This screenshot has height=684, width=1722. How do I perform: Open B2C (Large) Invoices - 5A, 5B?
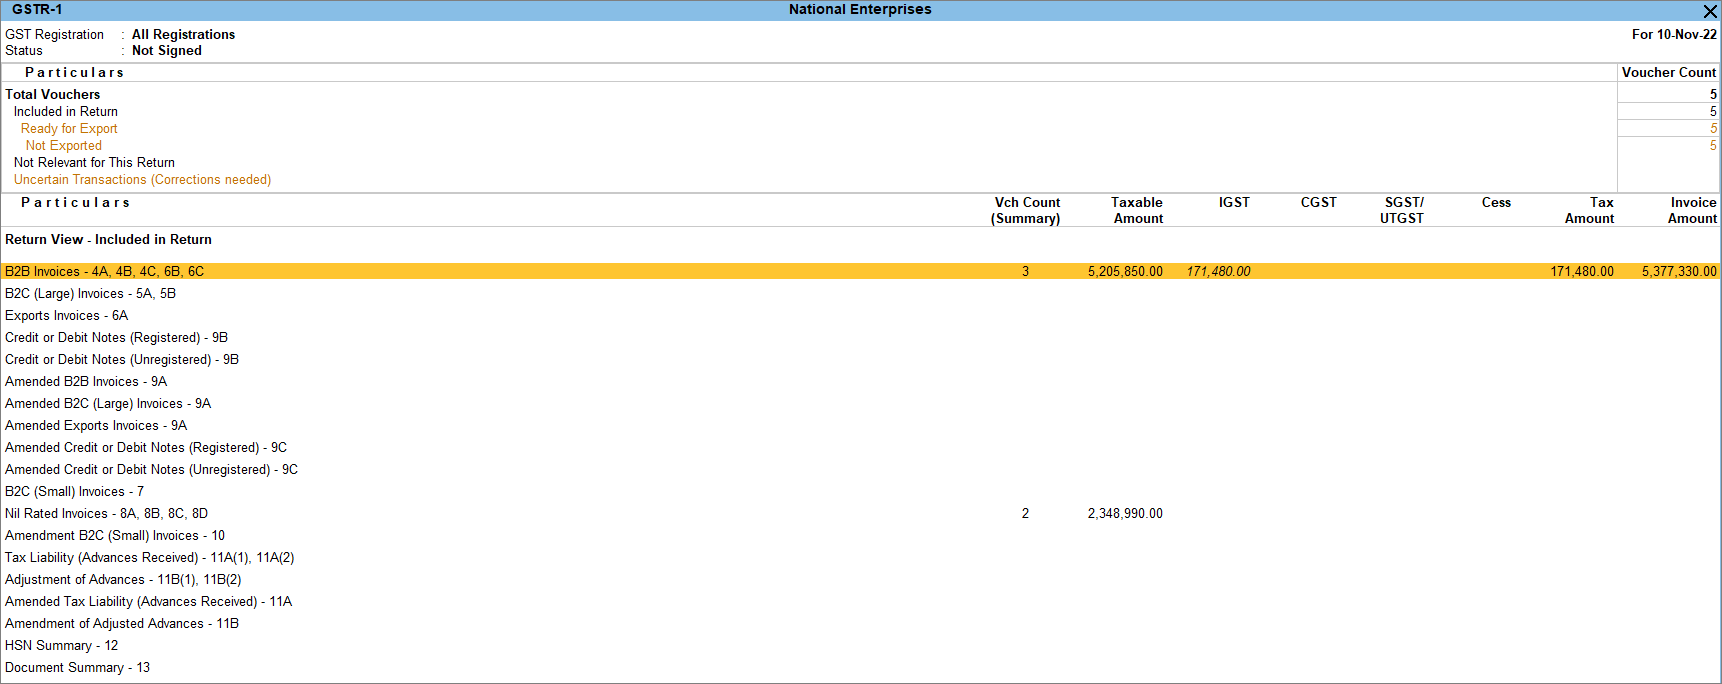[90, 293]
